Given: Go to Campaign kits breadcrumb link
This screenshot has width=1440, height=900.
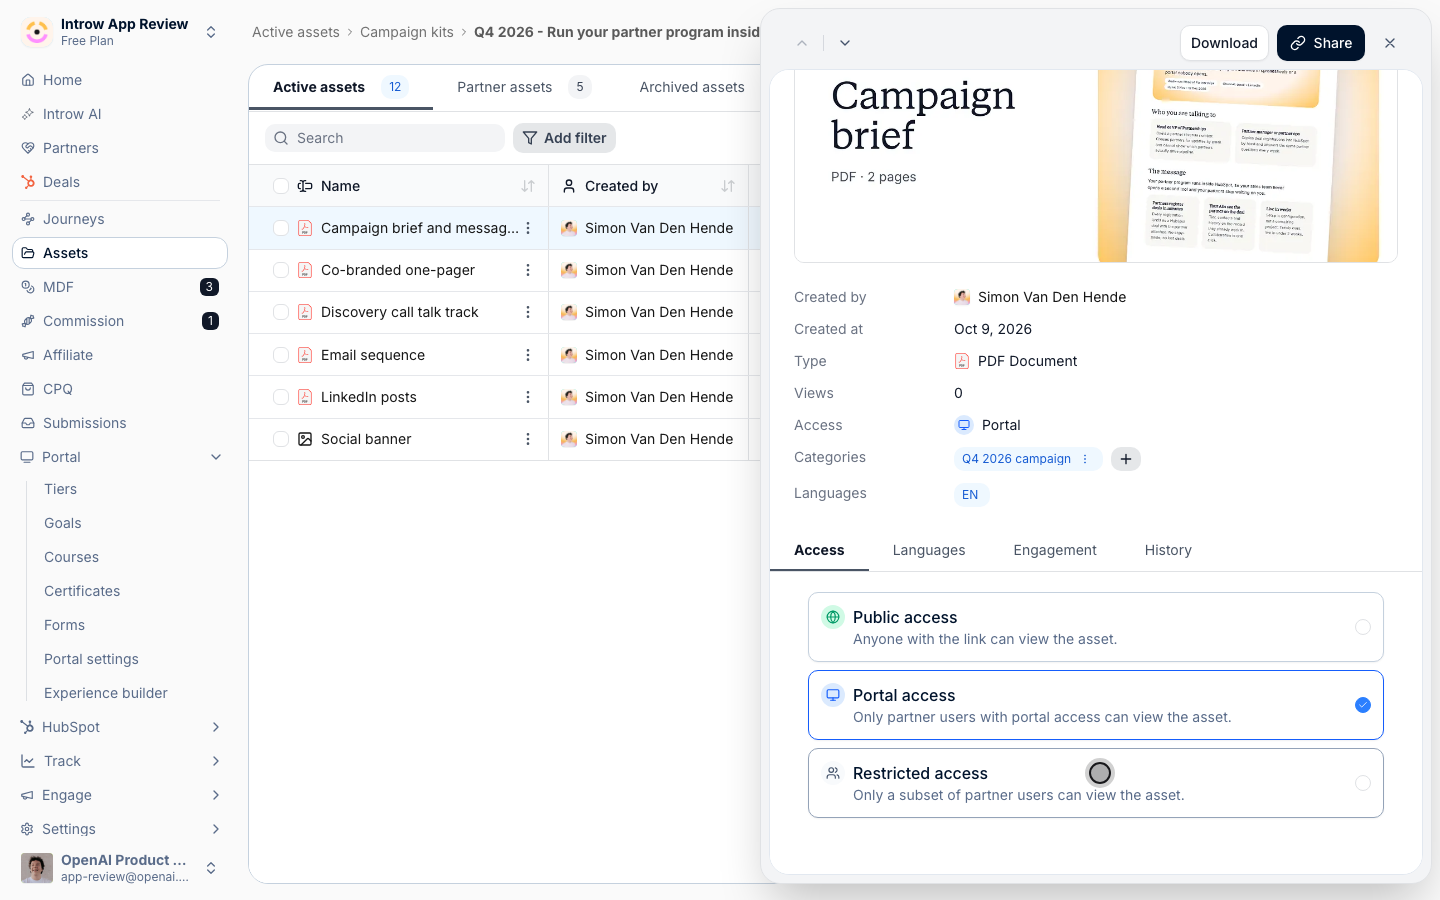Looking at the screenshot, I should 407,32.
